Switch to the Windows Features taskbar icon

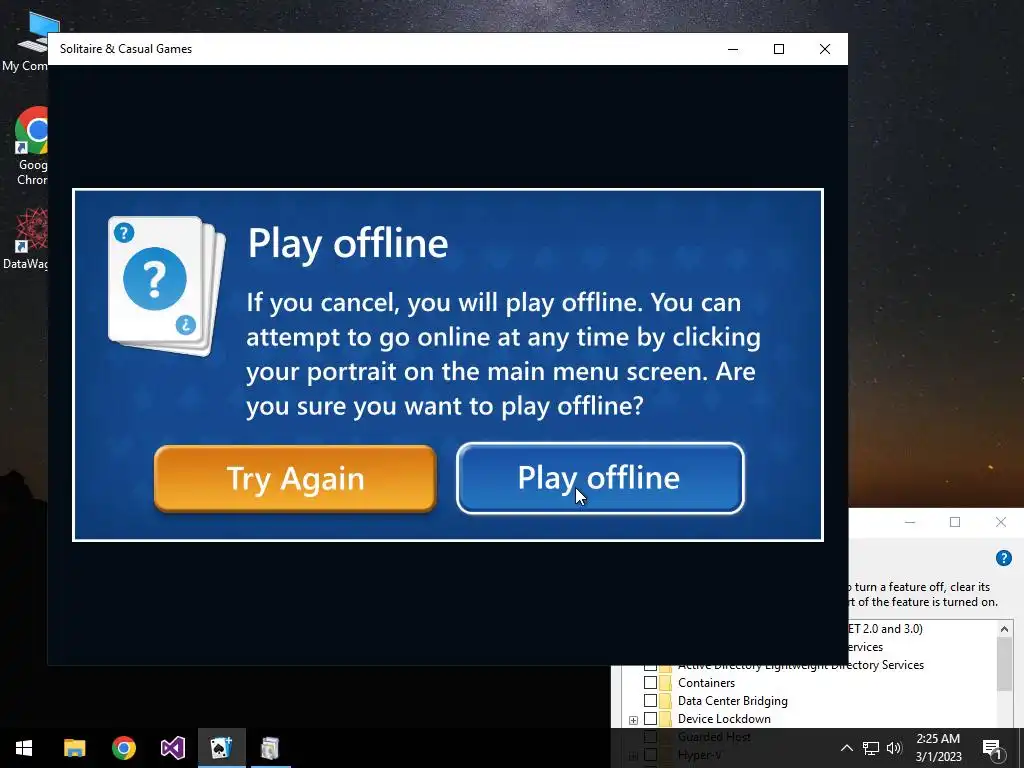point(270,748)
